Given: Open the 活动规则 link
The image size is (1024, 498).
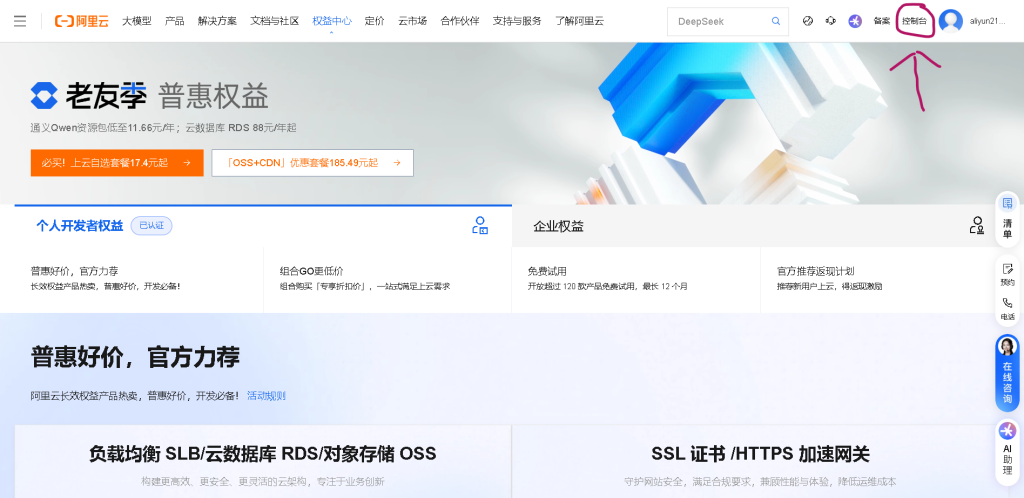Looking at the screenshot, I should click(266, 396).
